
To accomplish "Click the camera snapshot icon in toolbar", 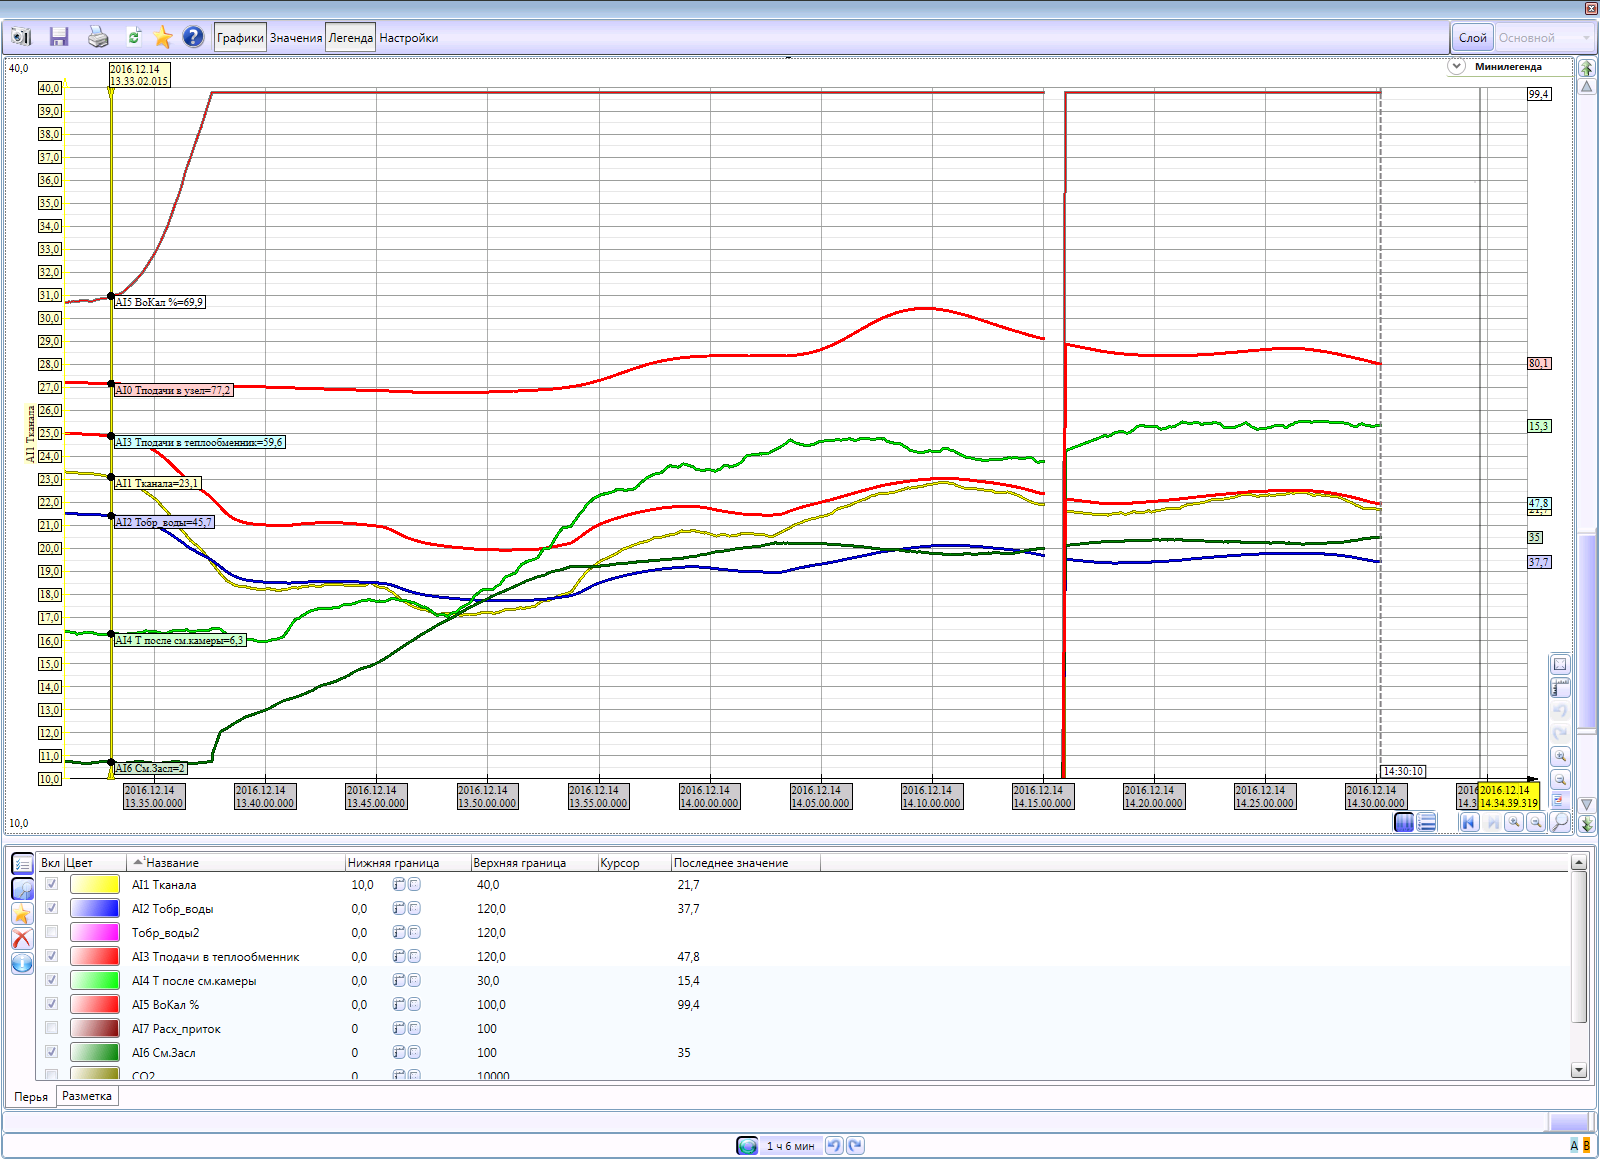I will coord(22,37).
